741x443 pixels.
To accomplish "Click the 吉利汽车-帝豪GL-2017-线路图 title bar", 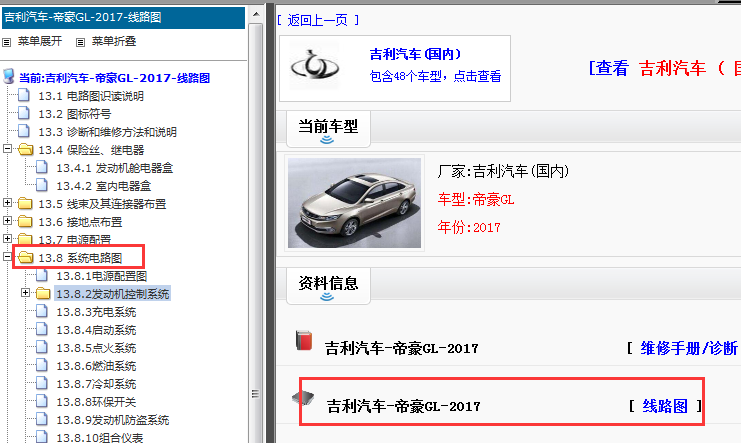I will (124, 17).
